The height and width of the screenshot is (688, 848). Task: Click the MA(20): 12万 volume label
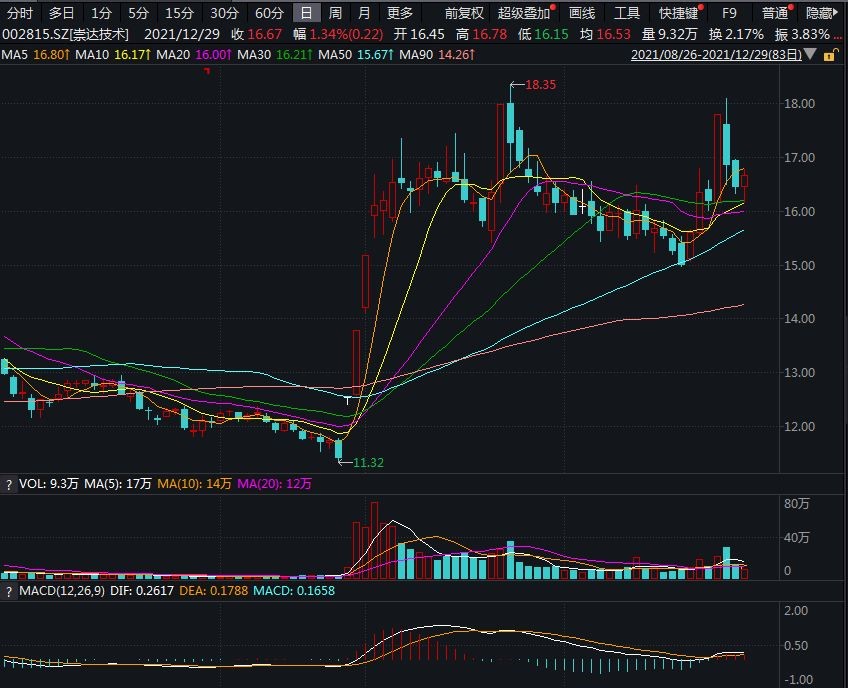click(274, 484)
